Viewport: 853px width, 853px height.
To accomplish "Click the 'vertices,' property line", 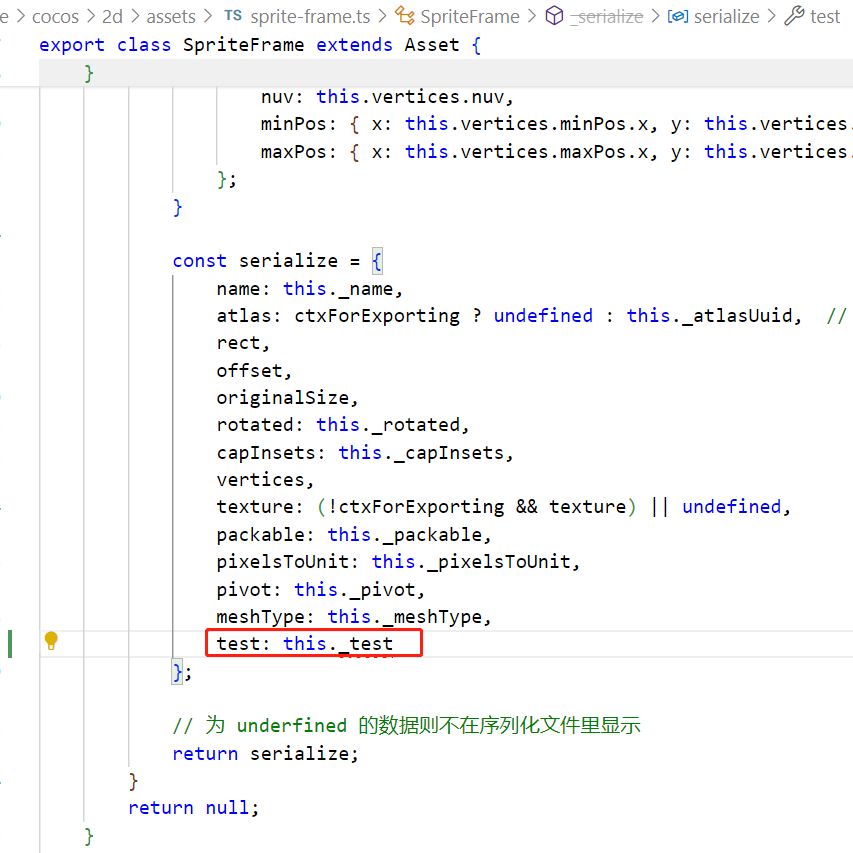I will point(265,480).
